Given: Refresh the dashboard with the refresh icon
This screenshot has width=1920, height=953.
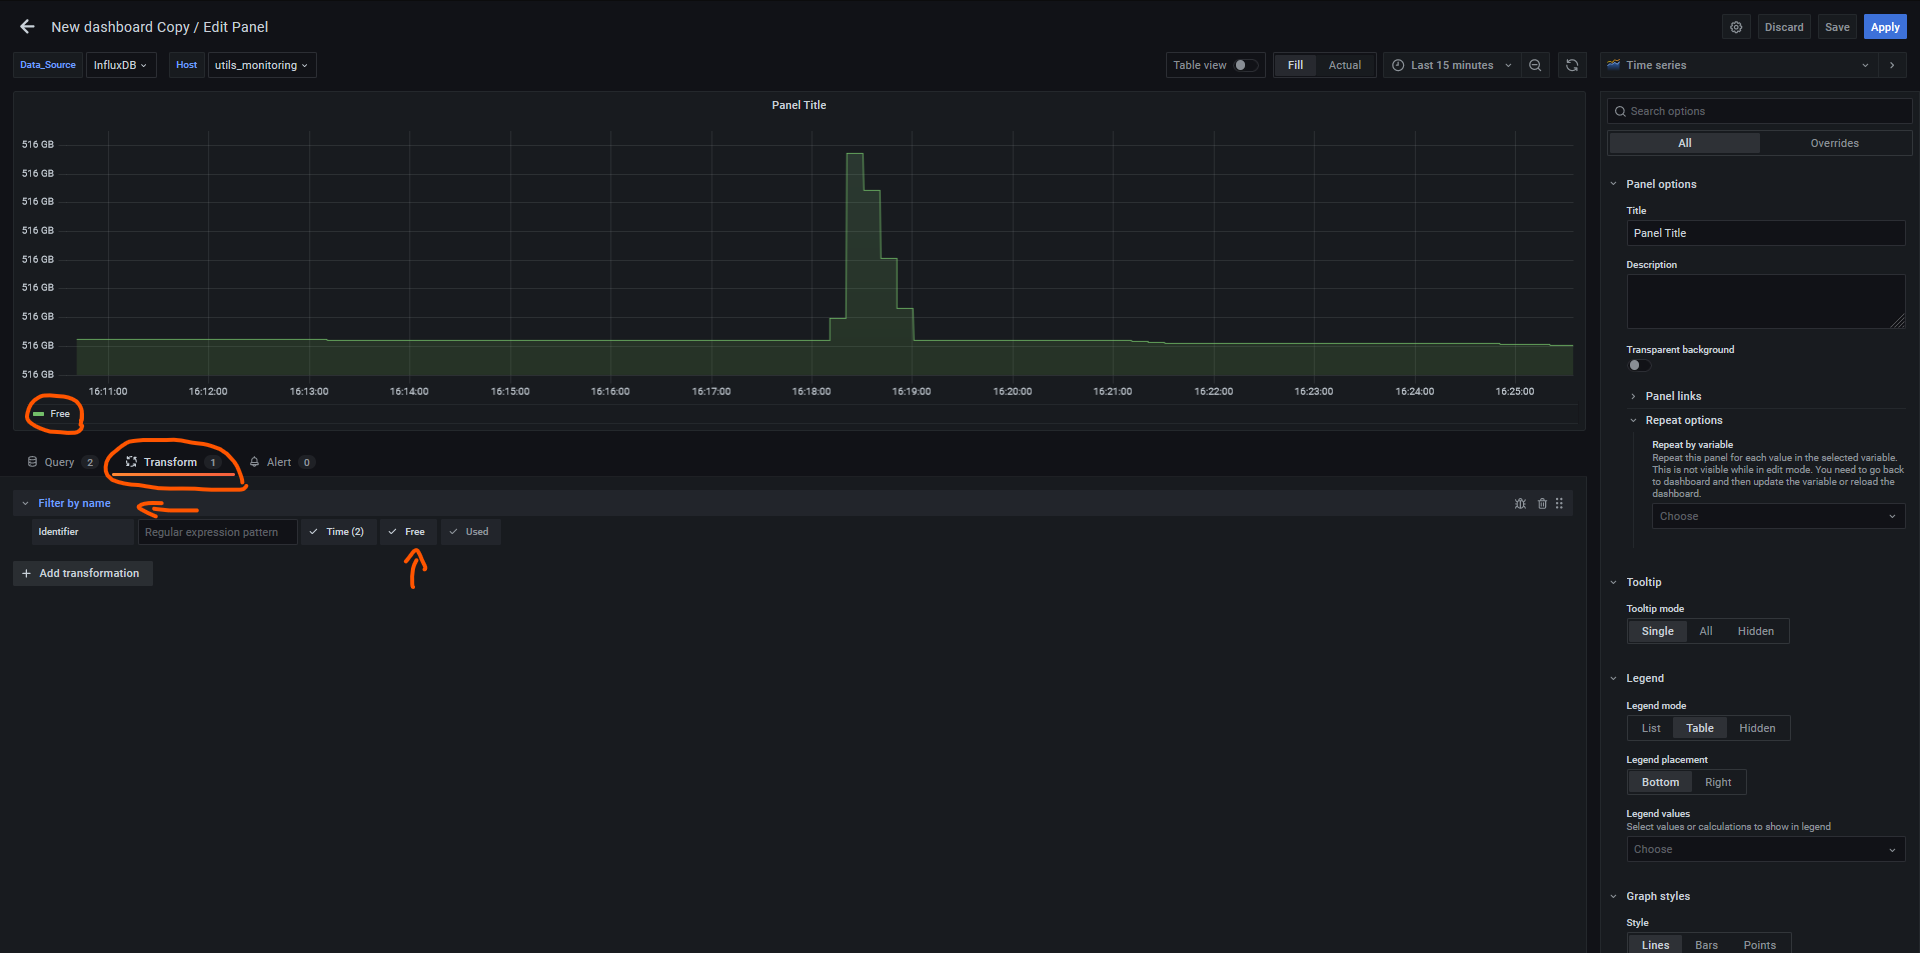Looking at the screenshot, I should coord(1572,65).
